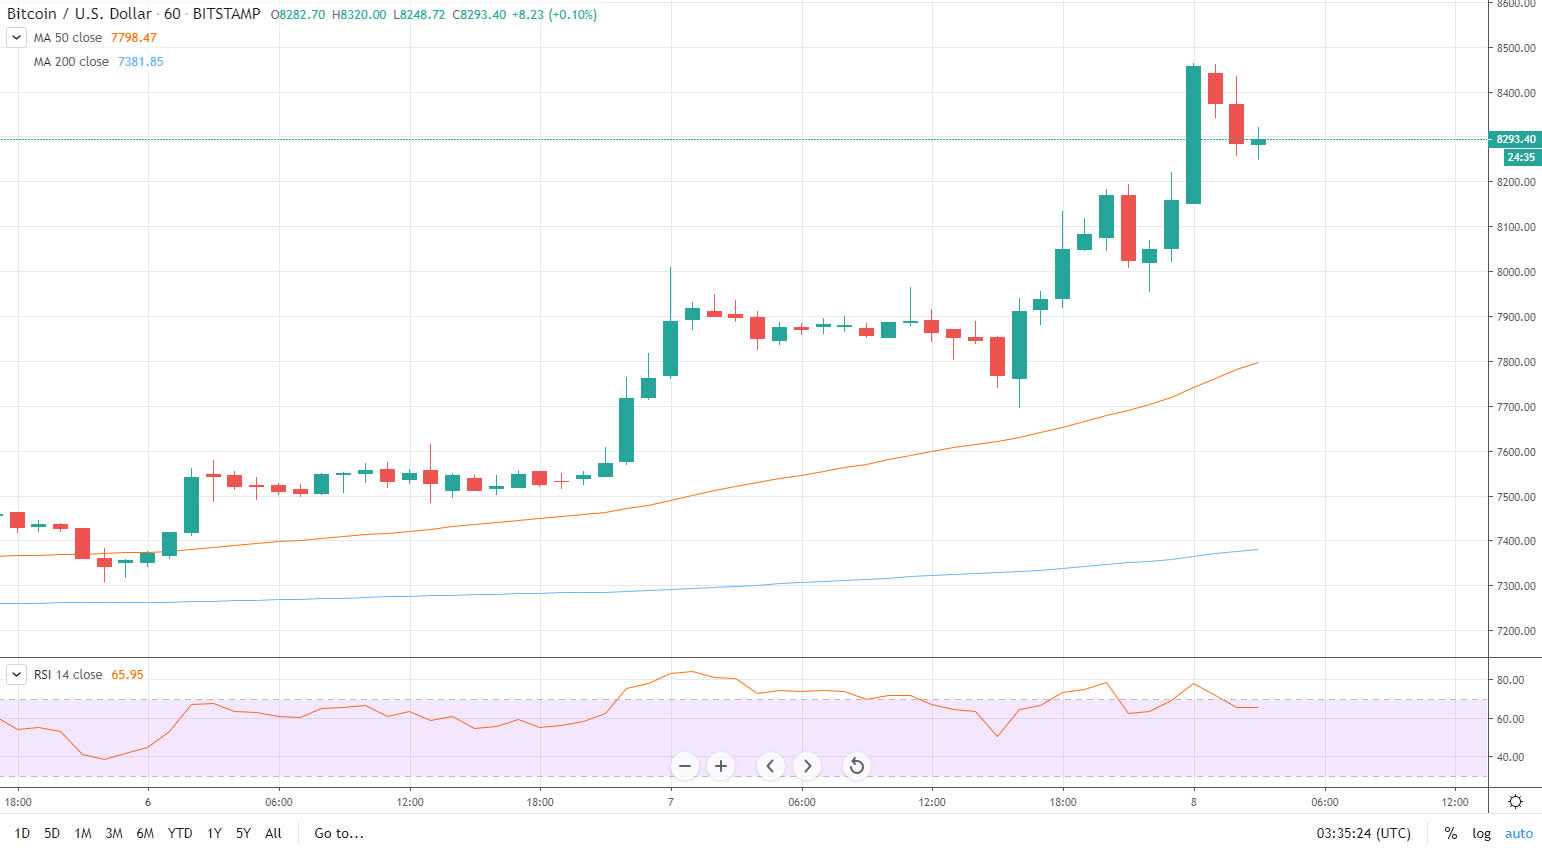The width and height of the screenshot is (1542, 848).
Task: Click the 60 interval label in title
Action: (172, 14)
